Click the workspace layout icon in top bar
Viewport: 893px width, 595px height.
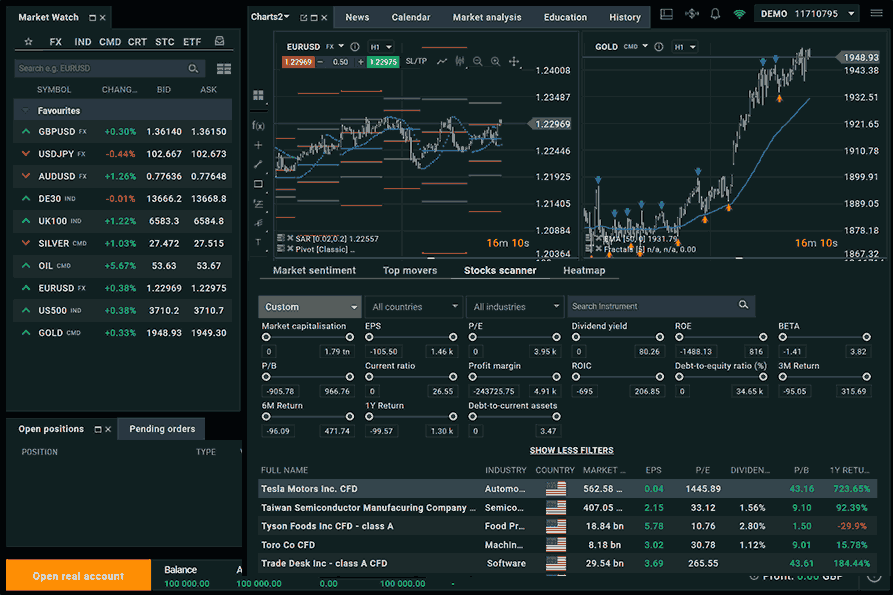click(x=666, y=14)
